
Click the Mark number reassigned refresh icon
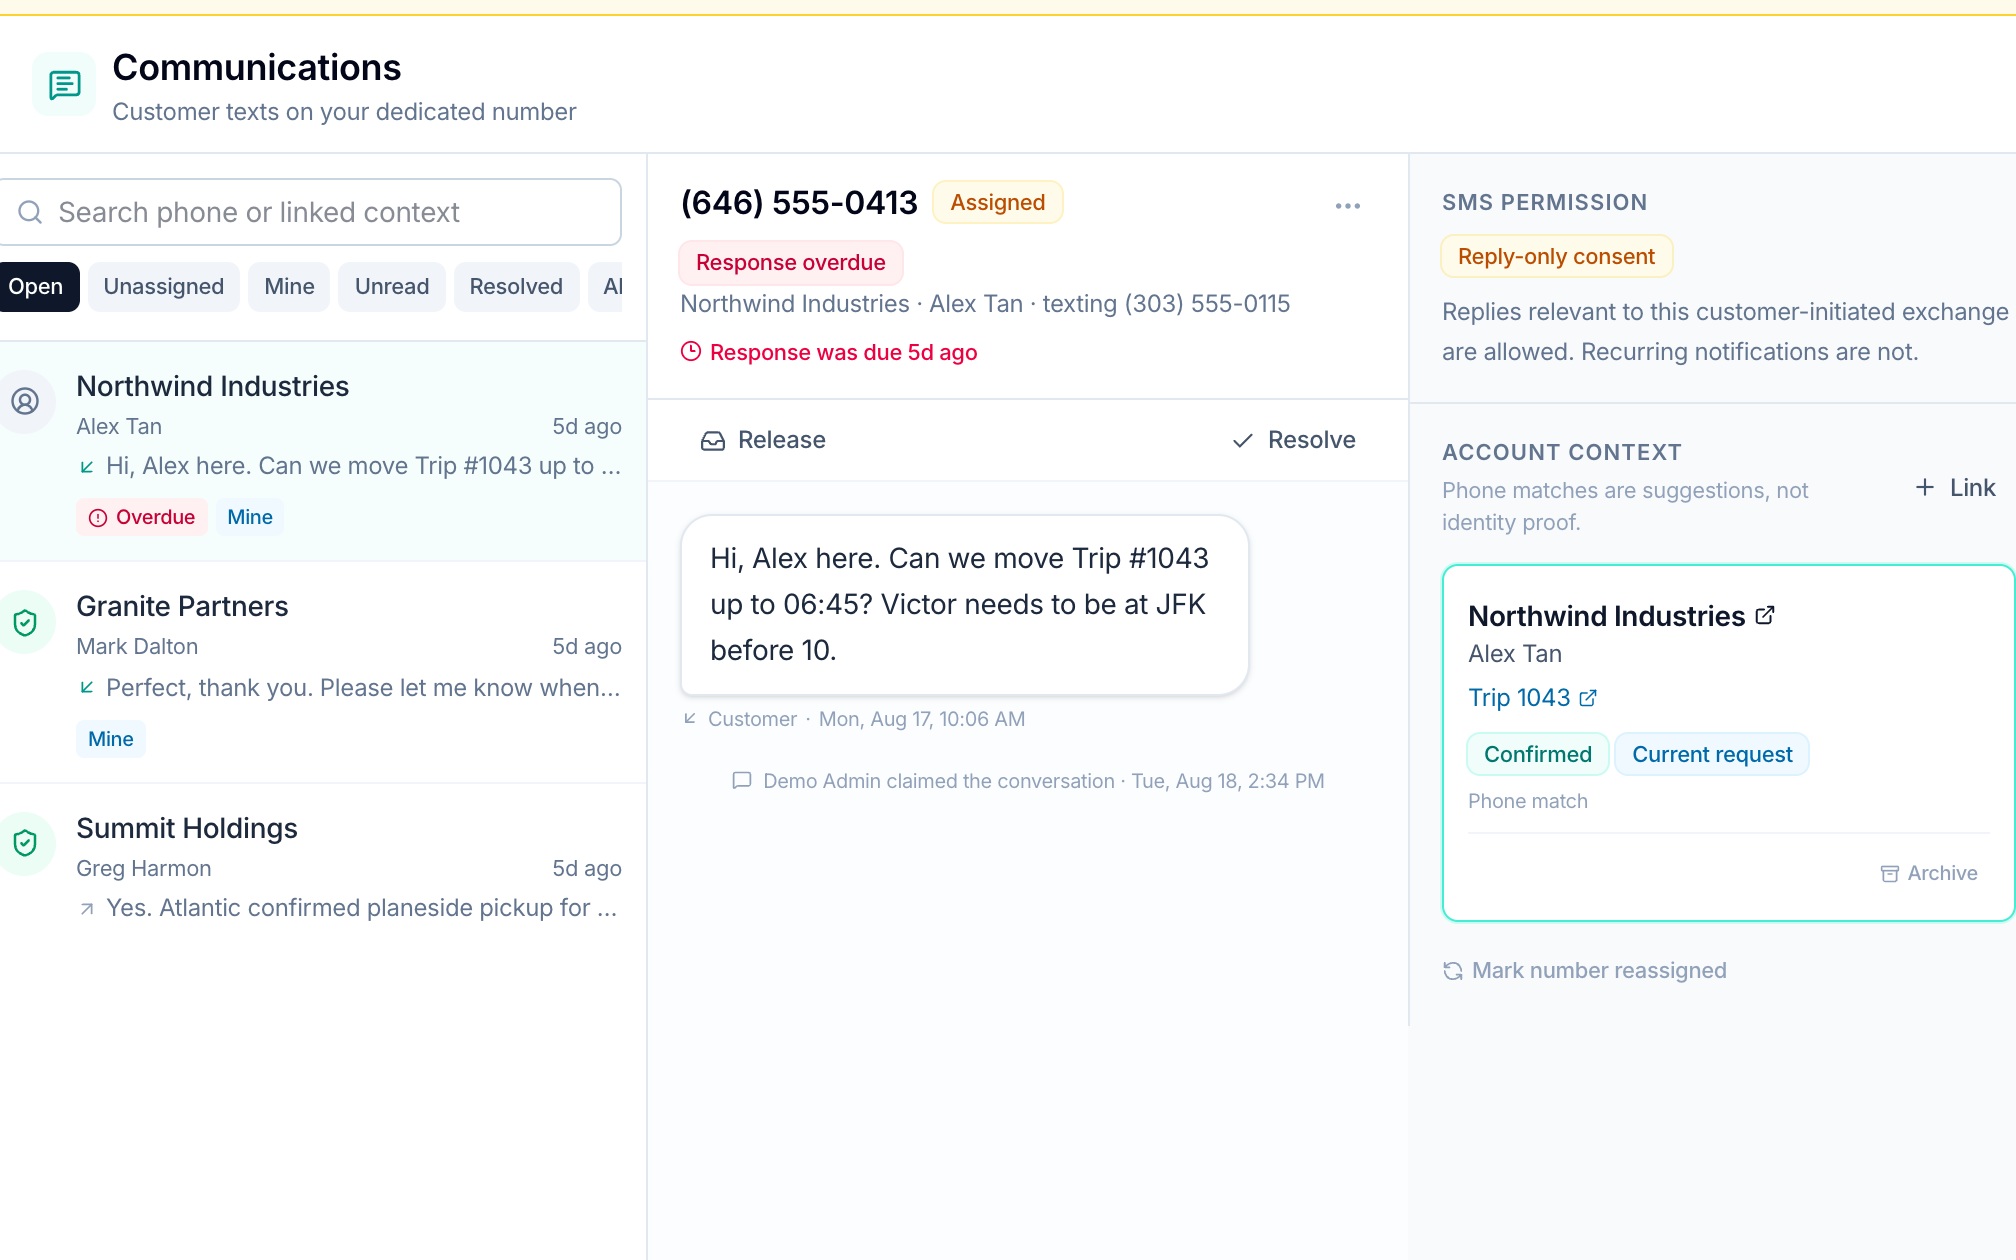tap(1453, 971)
